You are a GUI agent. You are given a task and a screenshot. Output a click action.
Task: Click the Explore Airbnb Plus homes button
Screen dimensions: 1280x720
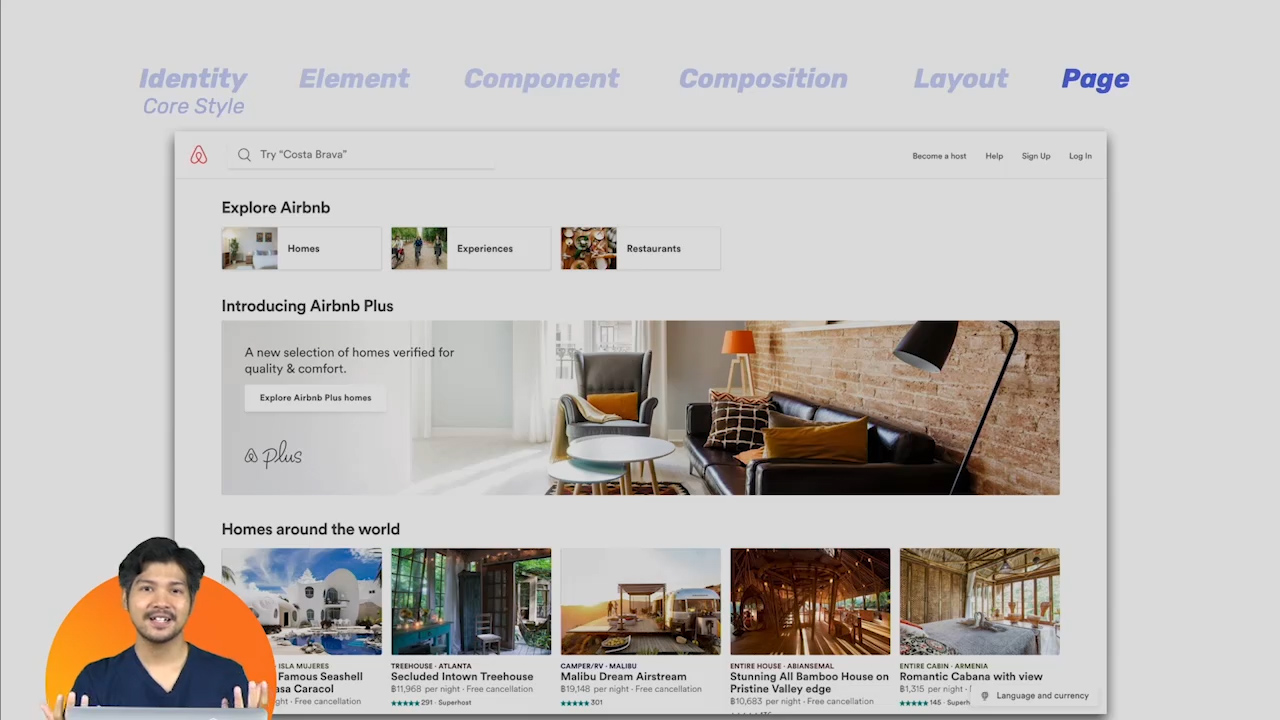coord(315,397)
